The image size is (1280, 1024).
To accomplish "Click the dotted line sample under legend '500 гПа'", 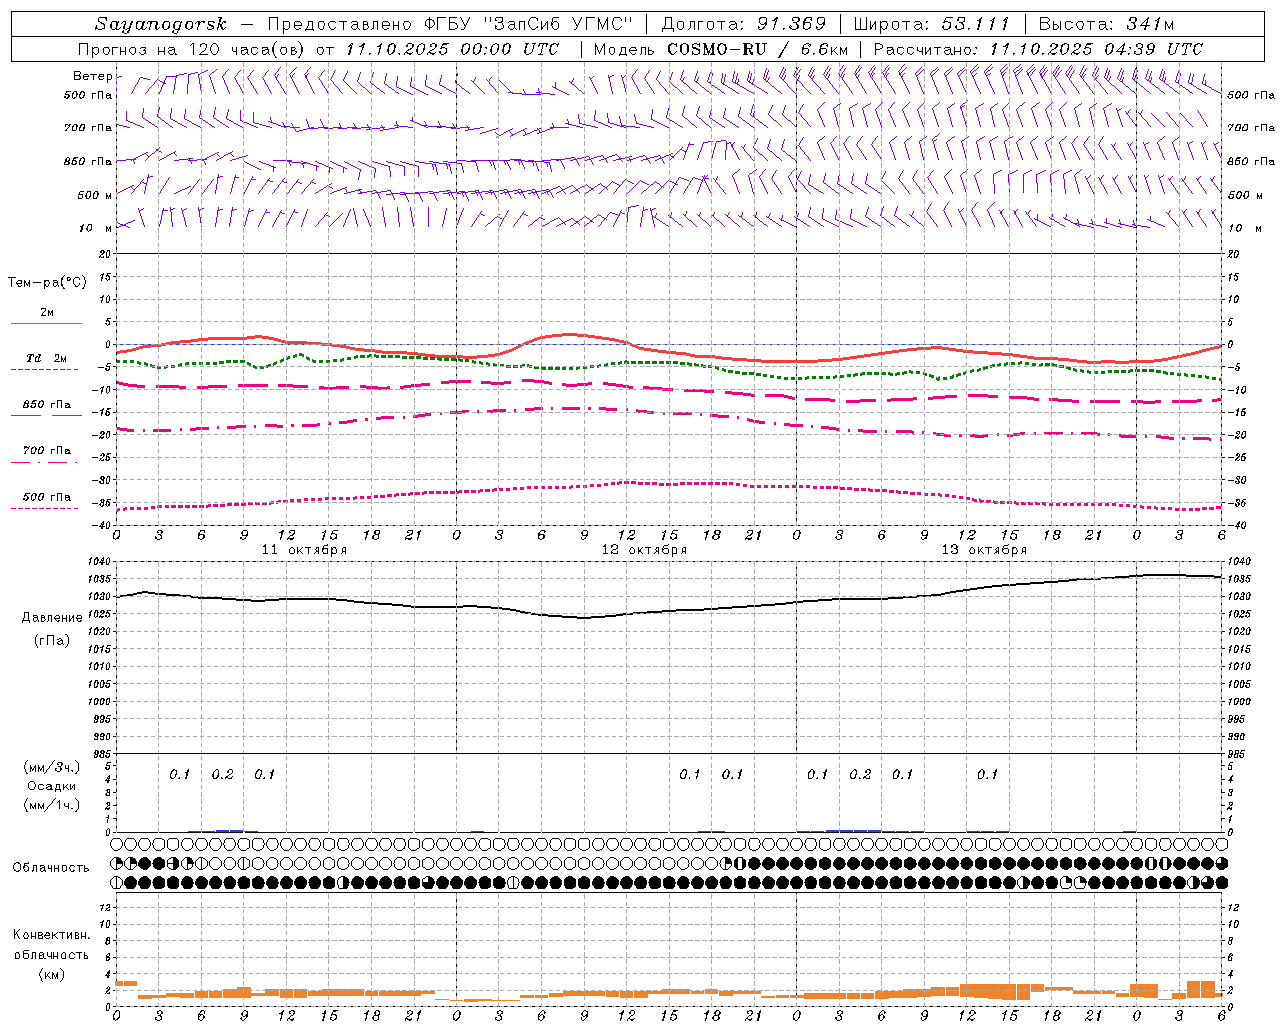I will coord(45,508).
